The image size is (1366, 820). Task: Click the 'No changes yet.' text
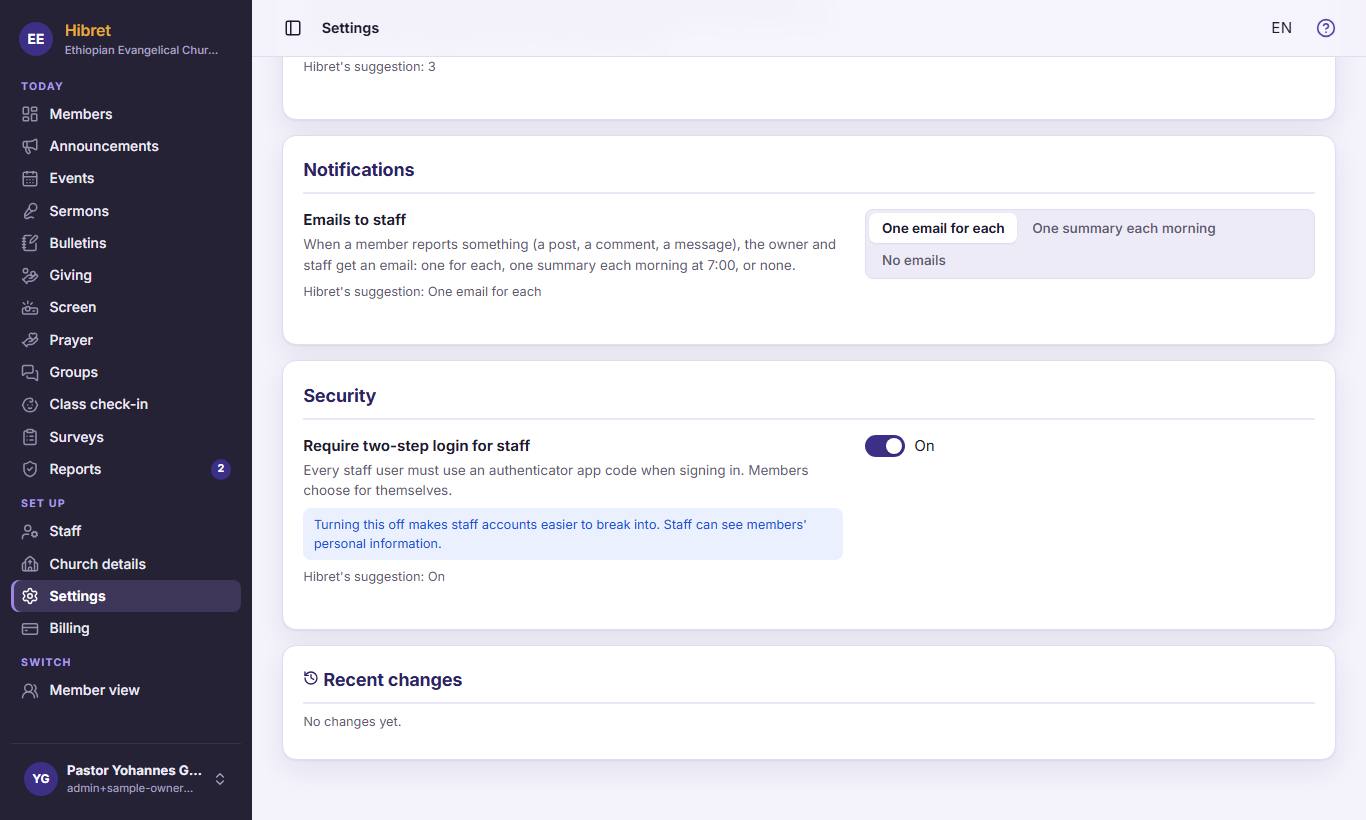pos(352,721)
